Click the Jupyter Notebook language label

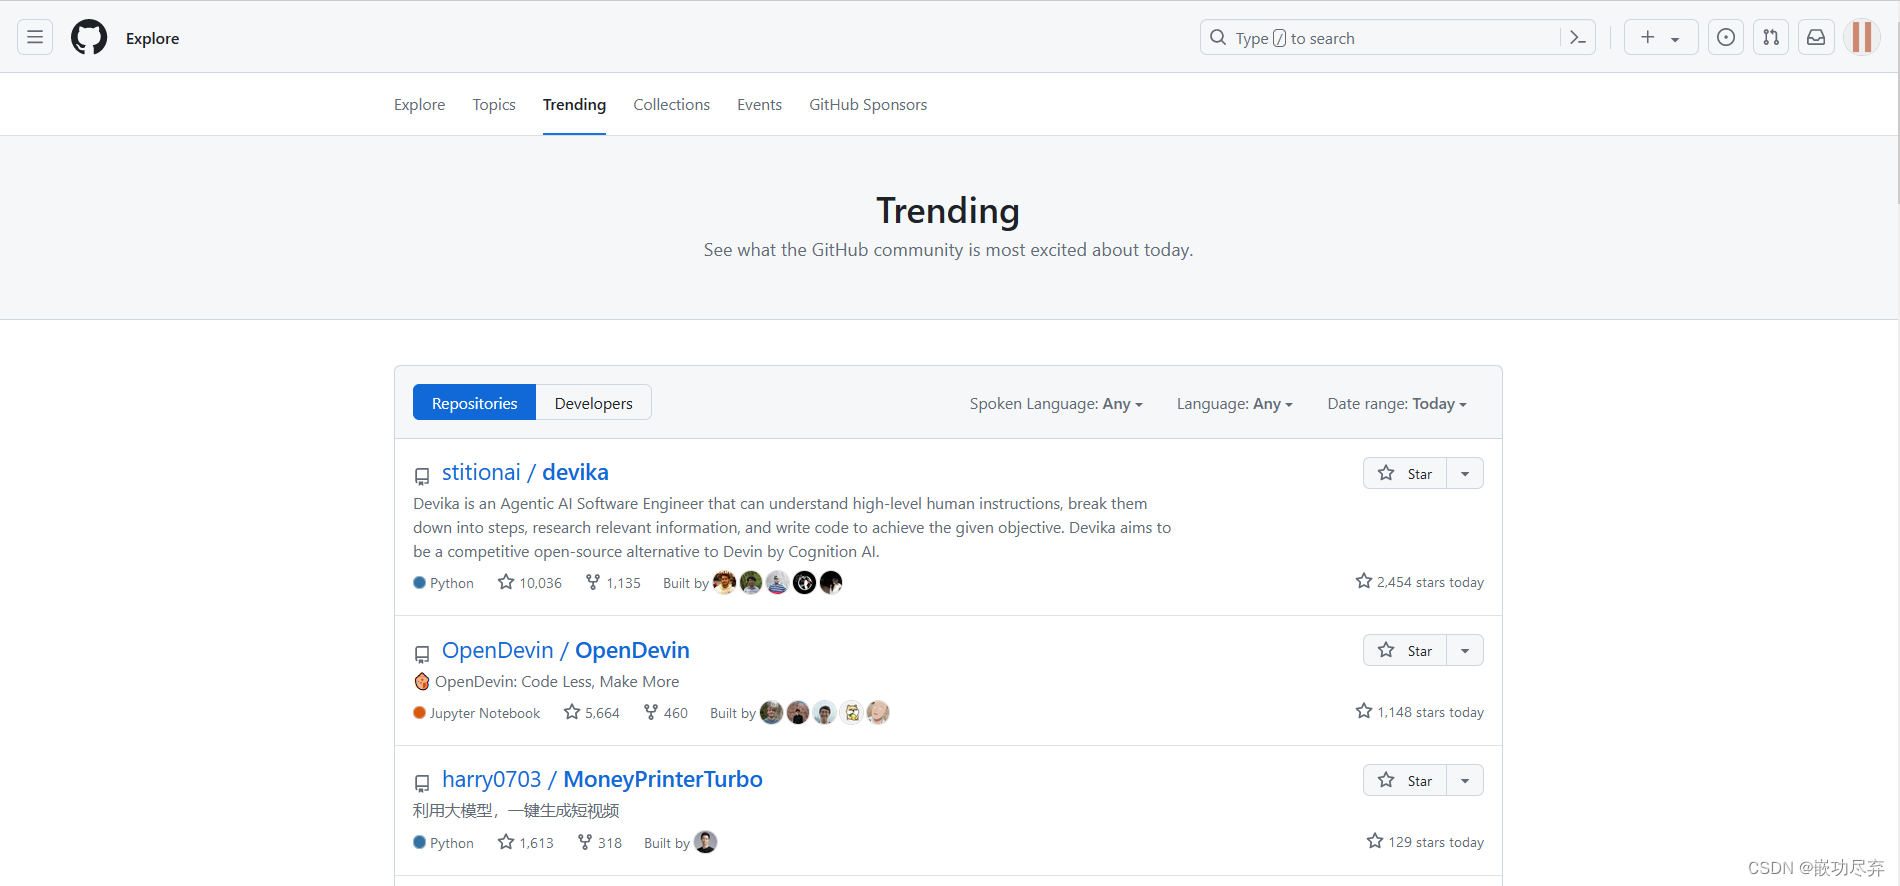(485, 713)
